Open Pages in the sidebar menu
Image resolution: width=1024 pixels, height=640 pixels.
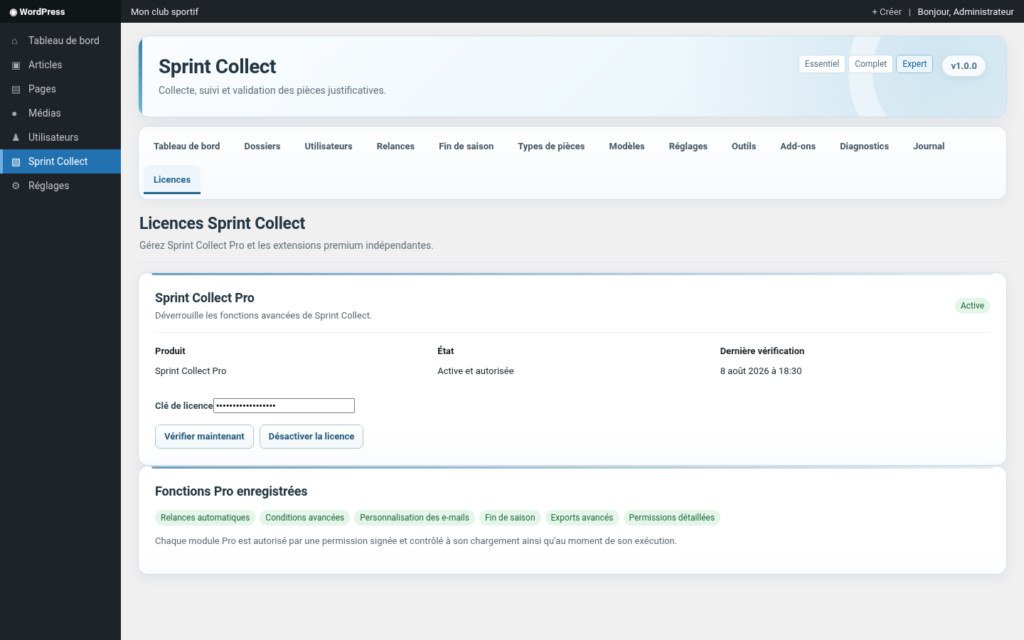tap(60, 89)
